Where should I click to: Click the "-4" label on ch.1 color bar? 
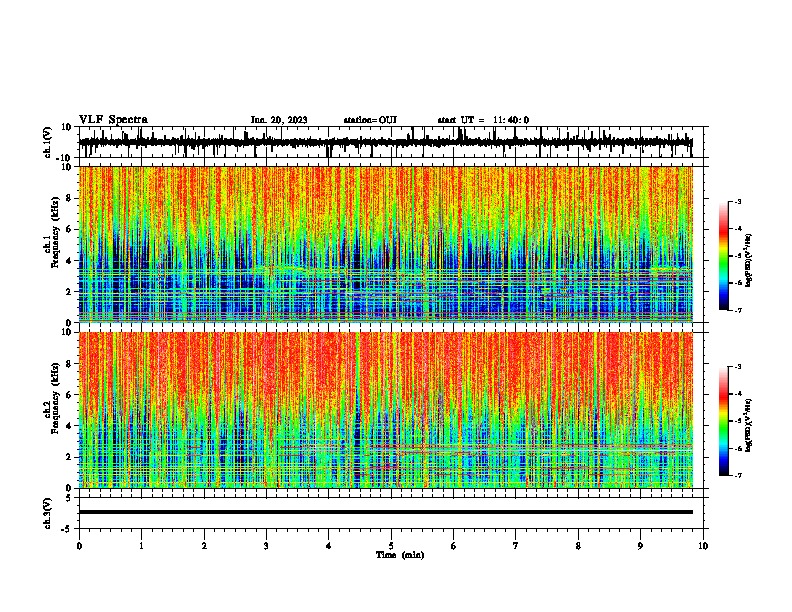coord(737,229)
